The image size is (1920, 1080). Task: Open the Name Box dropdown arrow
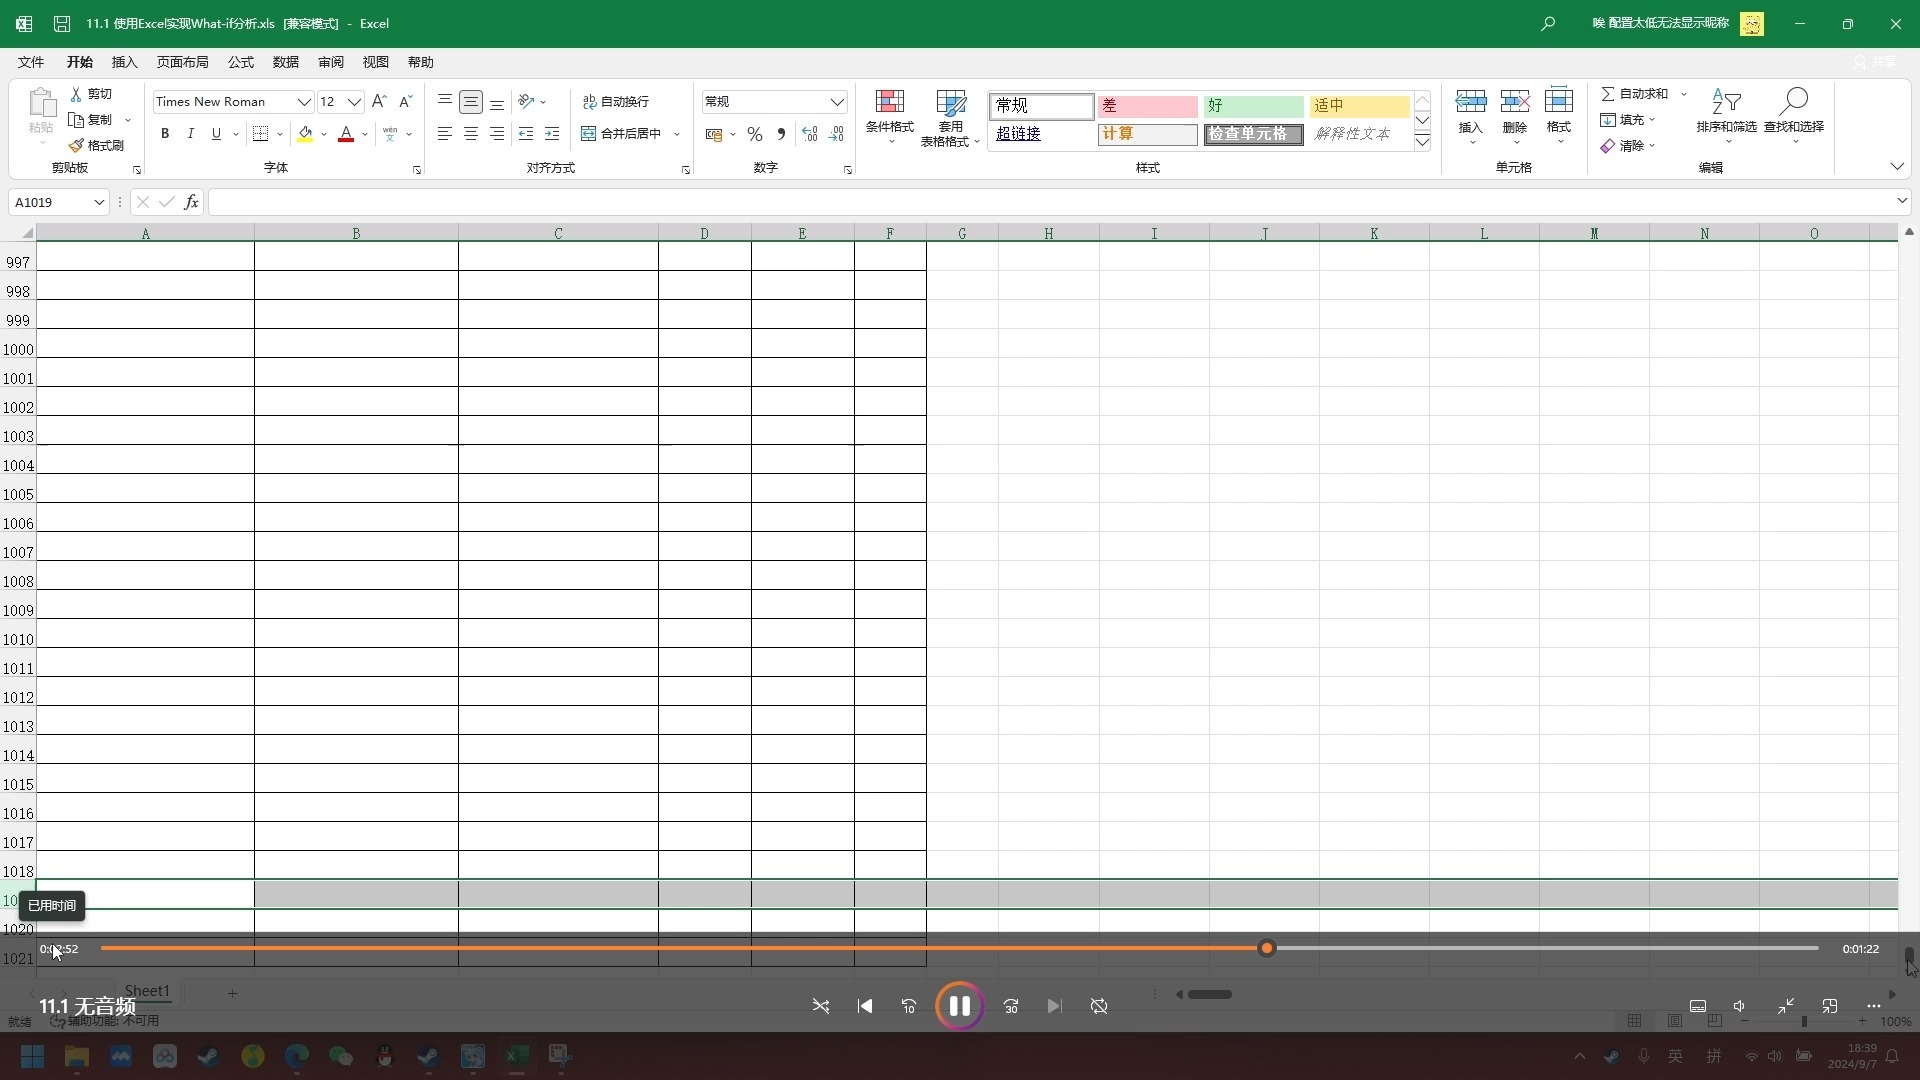[99, 202]
